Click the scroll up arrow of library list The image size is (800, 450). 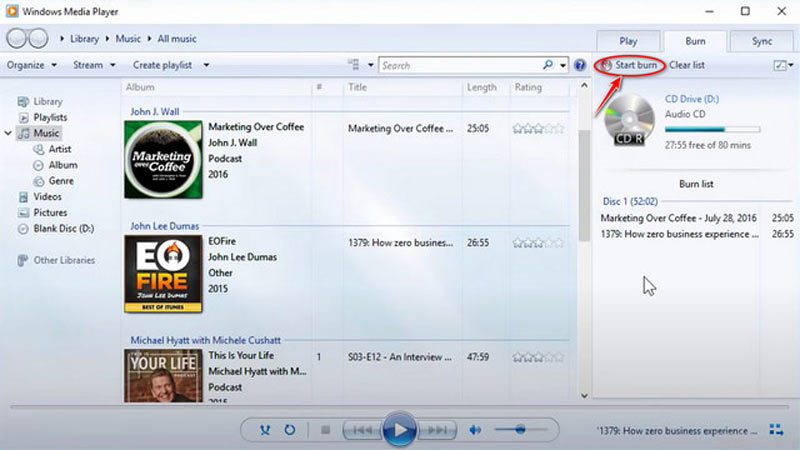[x=584, y=86]
